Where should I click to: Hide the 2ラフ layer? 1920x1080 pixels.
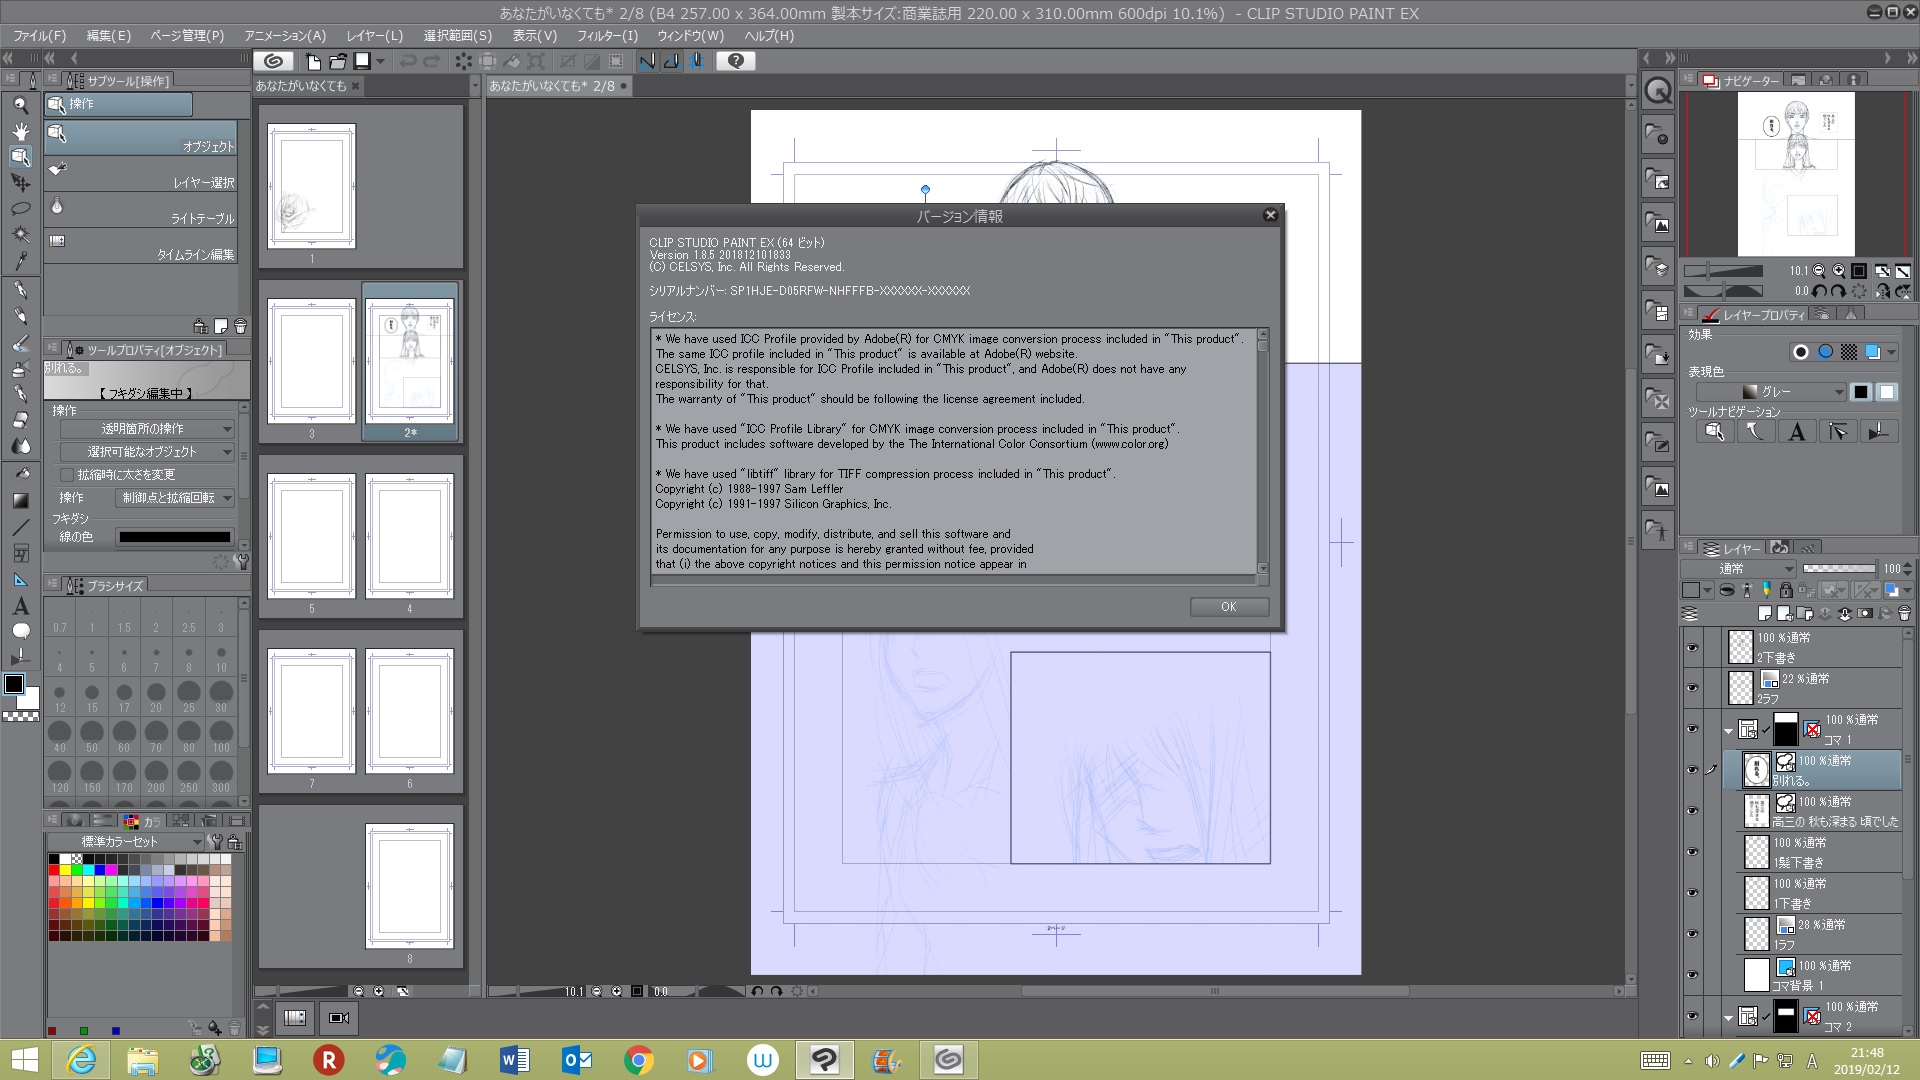[x=1692, y=688]
